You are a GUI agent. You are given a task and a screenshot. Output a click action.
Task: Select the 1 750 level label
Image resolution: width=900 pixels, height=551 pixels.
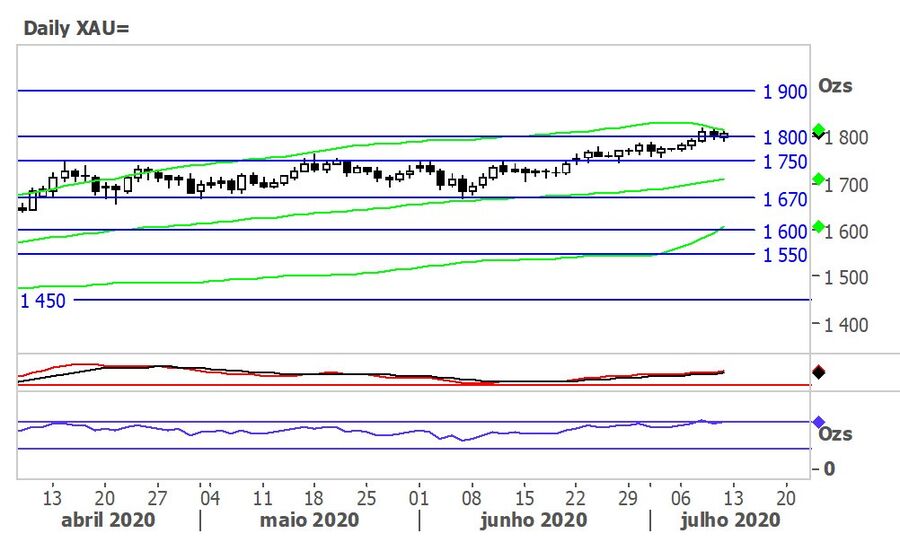(x=785, y=162)
